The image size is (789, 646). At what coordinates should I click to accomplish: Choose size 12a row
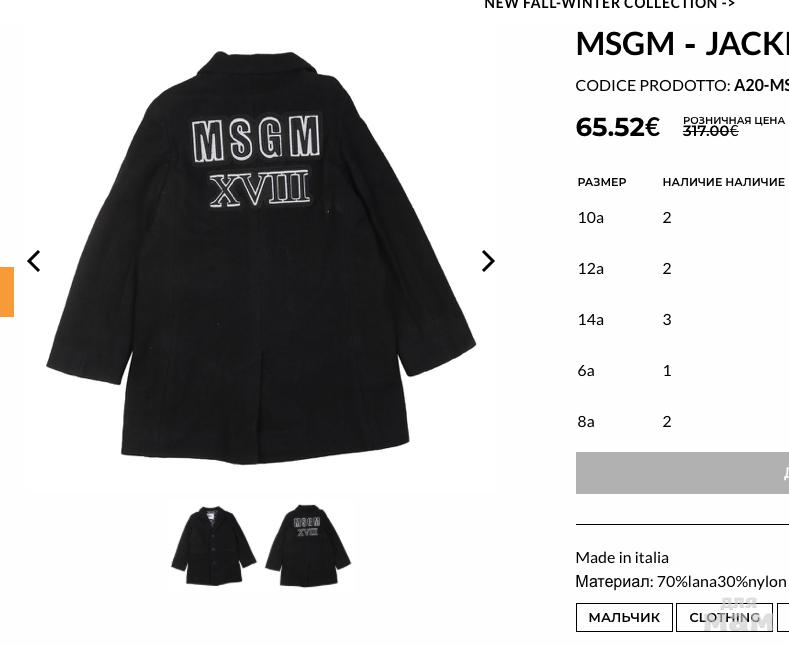pos(682,268)
